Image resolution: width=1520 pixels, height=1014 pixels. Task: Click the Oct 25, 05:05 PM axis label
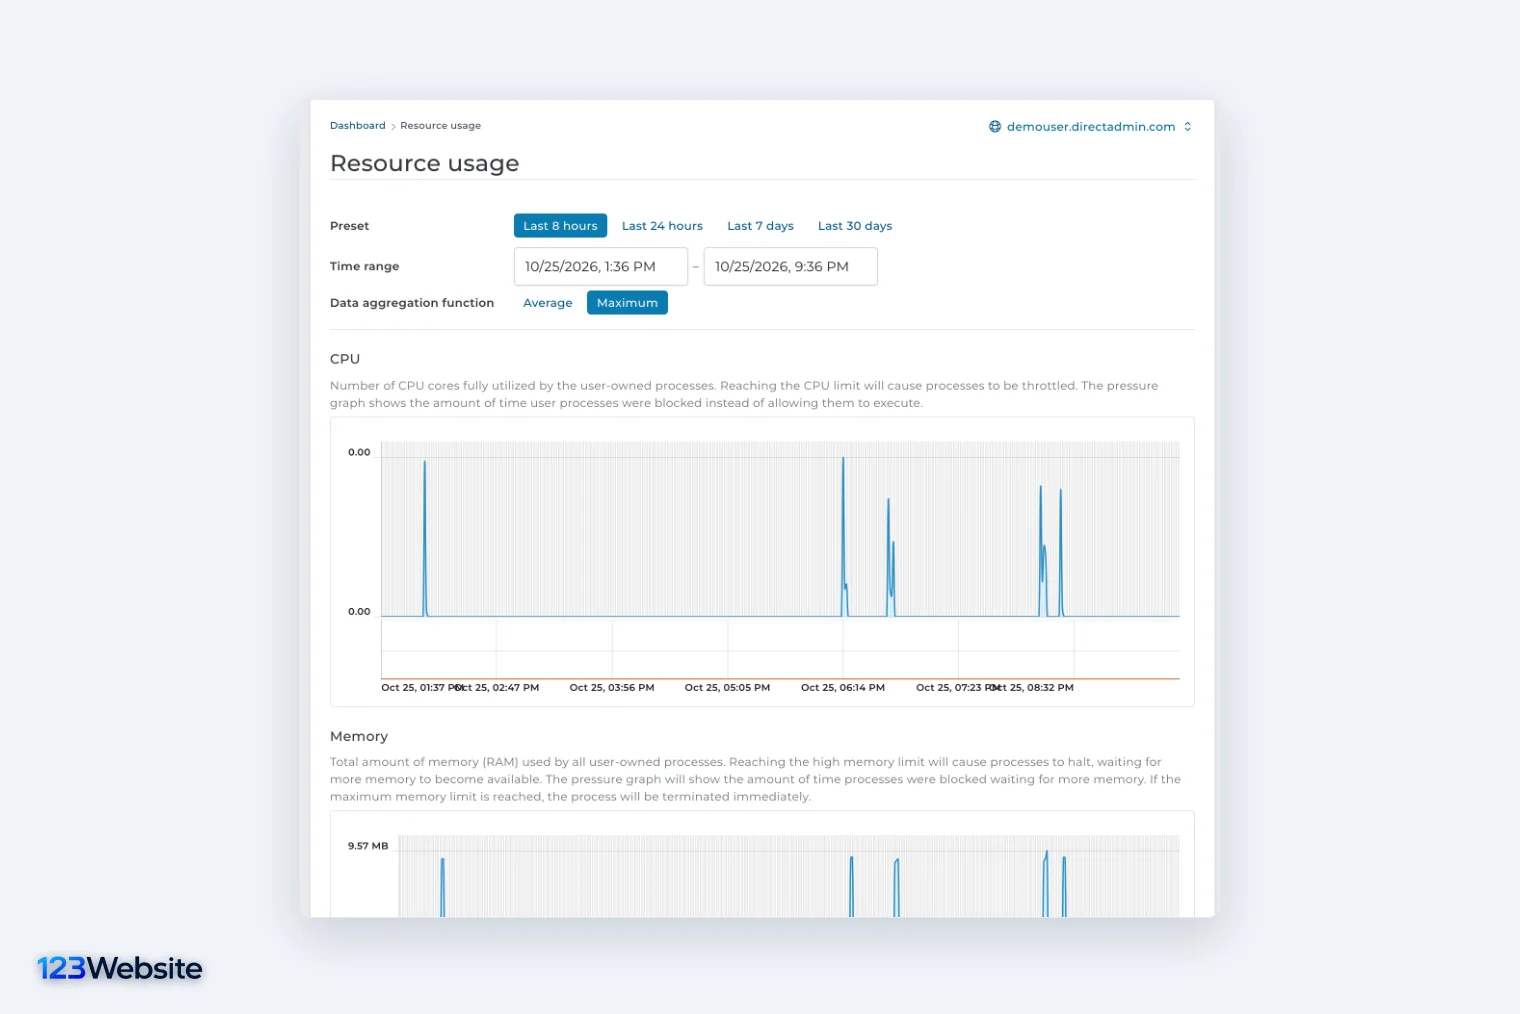coord(727,688)
